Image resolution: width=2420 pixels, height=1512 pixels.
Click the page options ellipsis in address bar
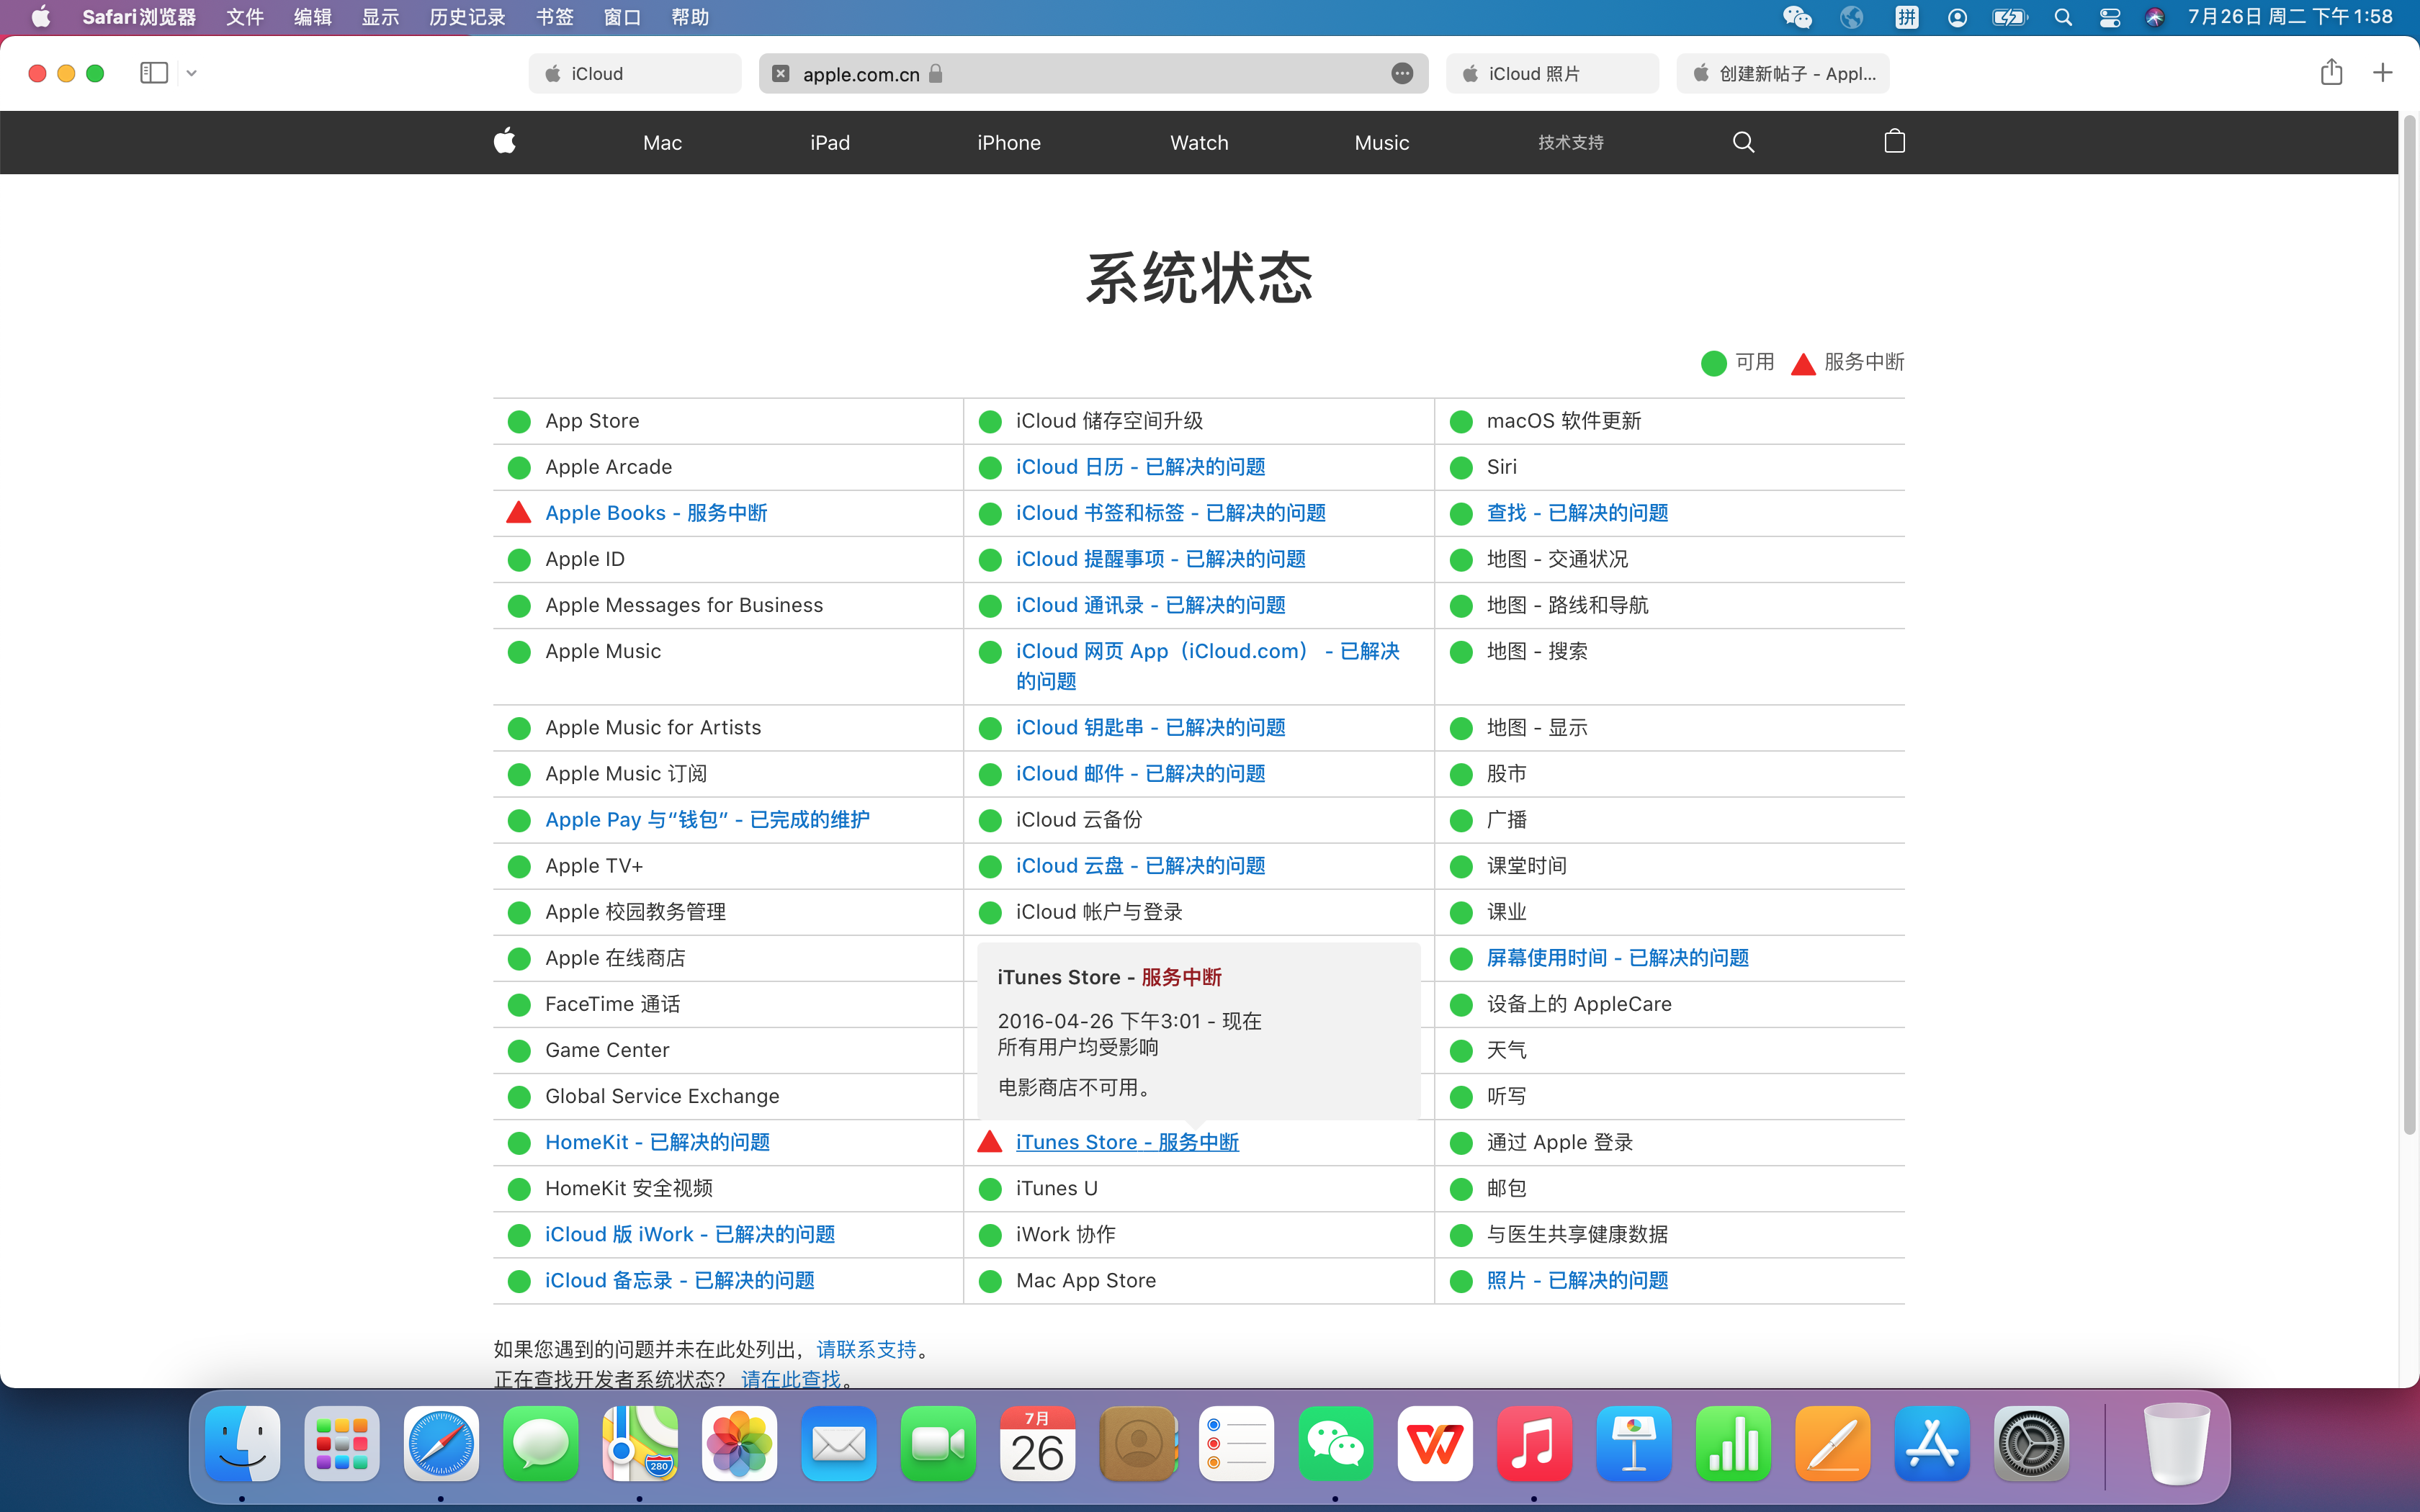click(1402, 74)
